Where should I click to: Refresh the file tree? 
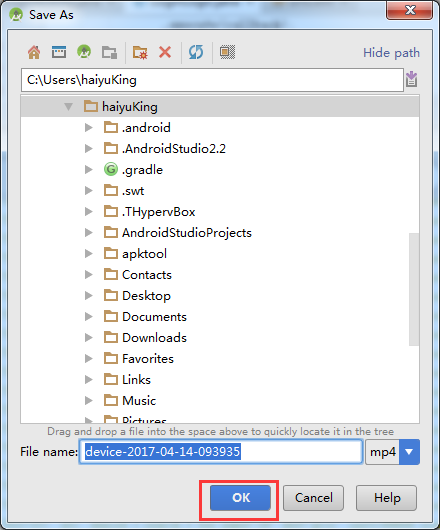point(196,52)
